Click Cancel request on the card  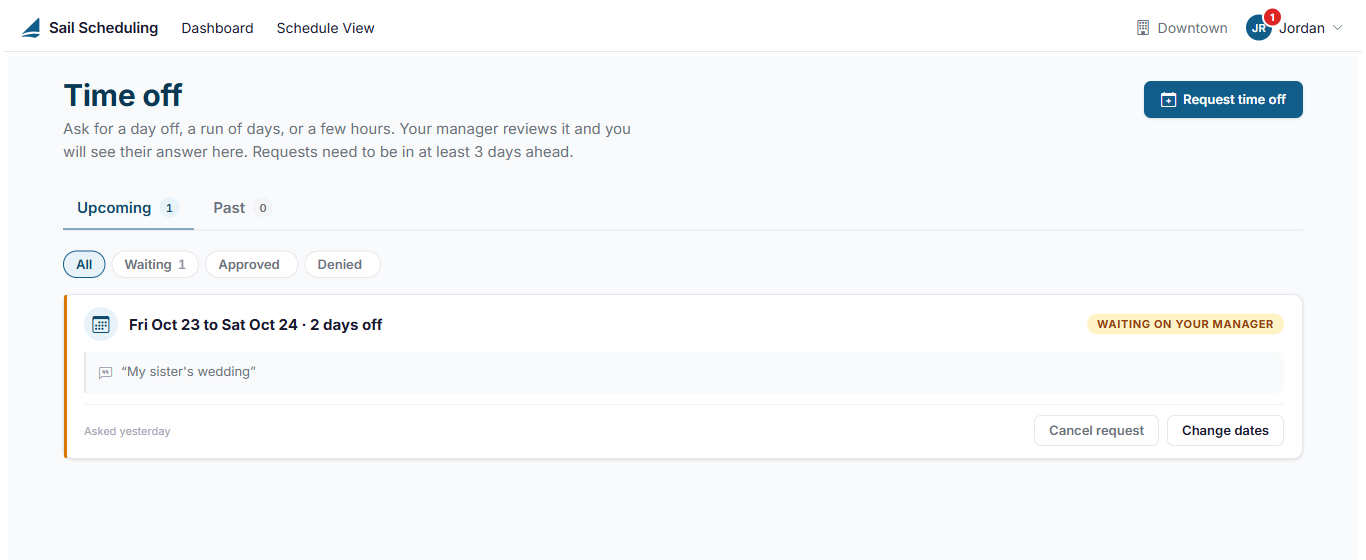1096,430
